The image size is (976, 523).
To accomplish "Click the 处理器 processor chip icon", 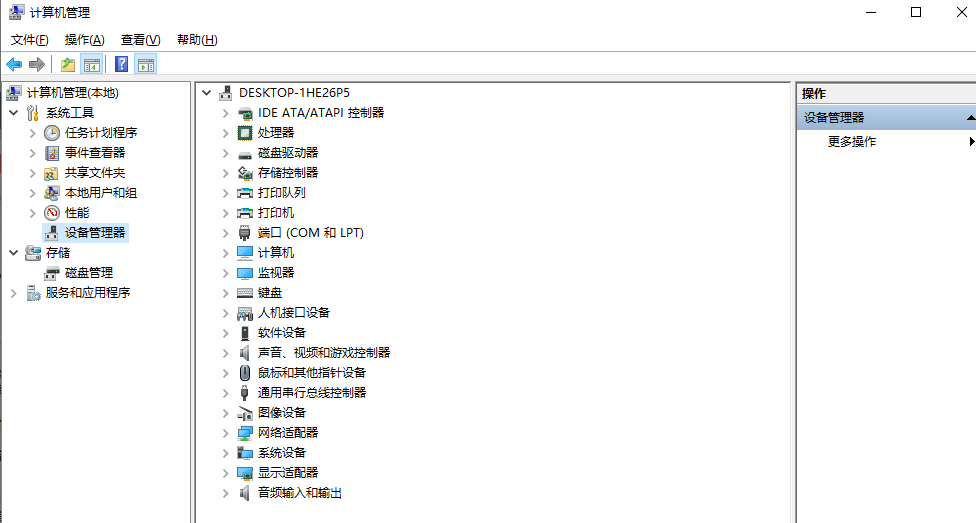I will pos(245,133).
